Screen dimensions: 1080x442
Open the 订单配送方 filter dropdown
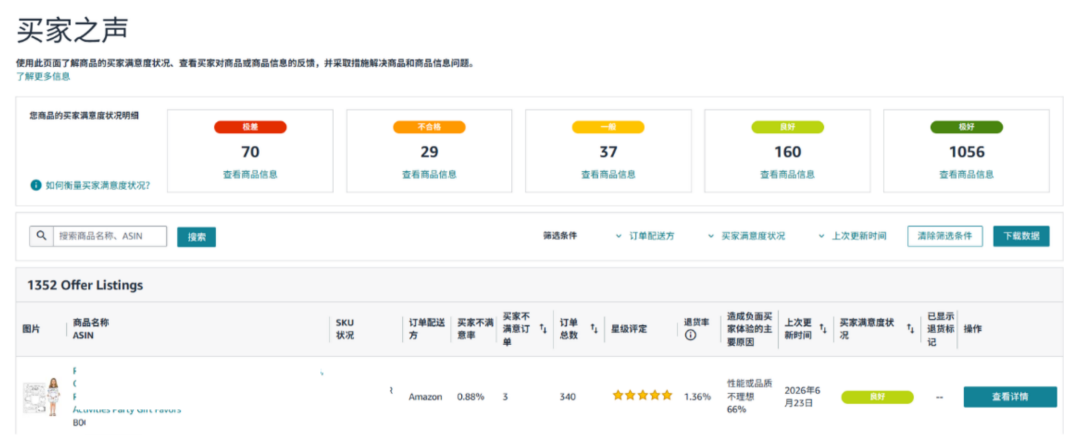click(645, 236)
